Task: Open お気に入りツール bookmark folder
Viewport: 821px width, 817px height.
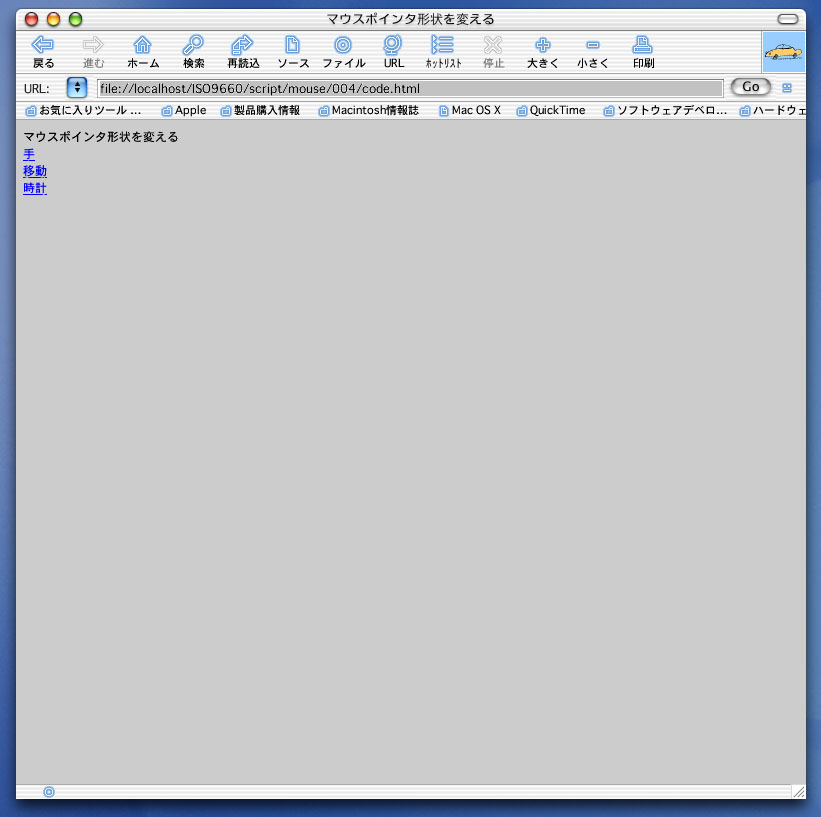Action: point(84,111)
